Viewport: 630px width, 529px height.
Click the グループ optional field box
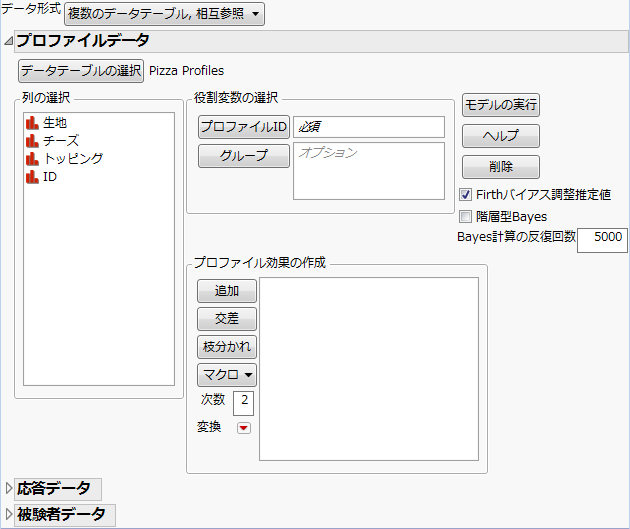point(369,171)
